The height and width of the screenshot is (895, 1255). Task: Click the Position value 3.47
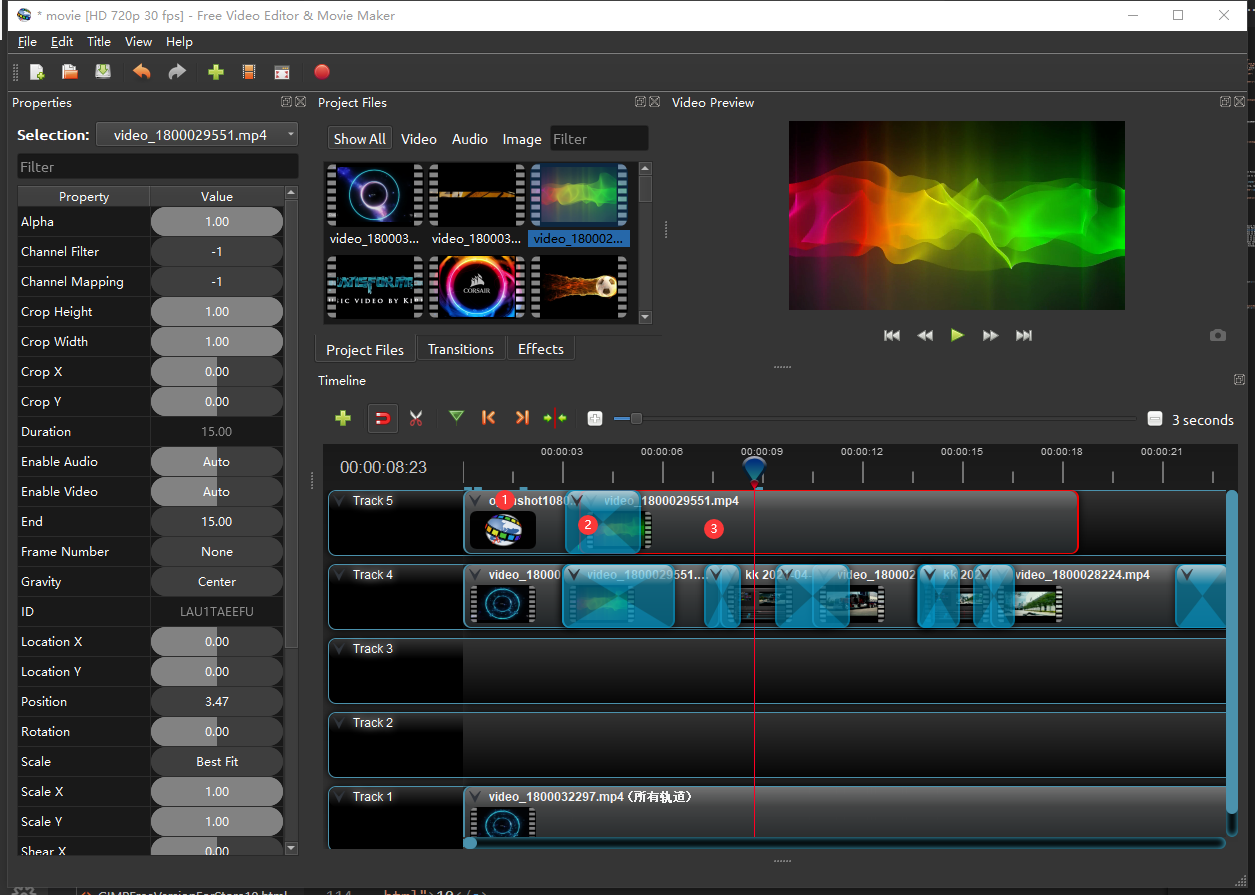[217, 702]
